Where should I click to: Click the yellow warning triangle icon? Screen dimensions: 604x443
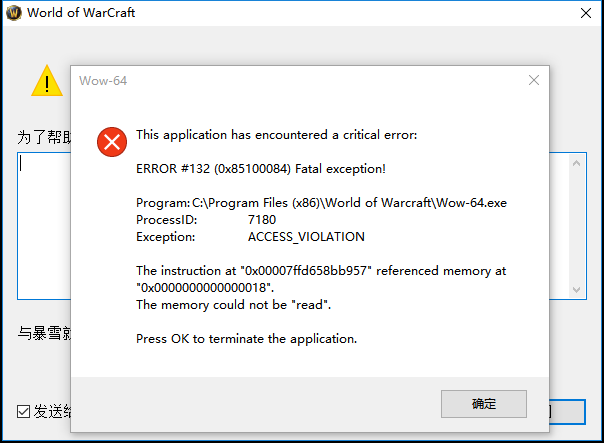pyautogui.click(x=47, y=81)
